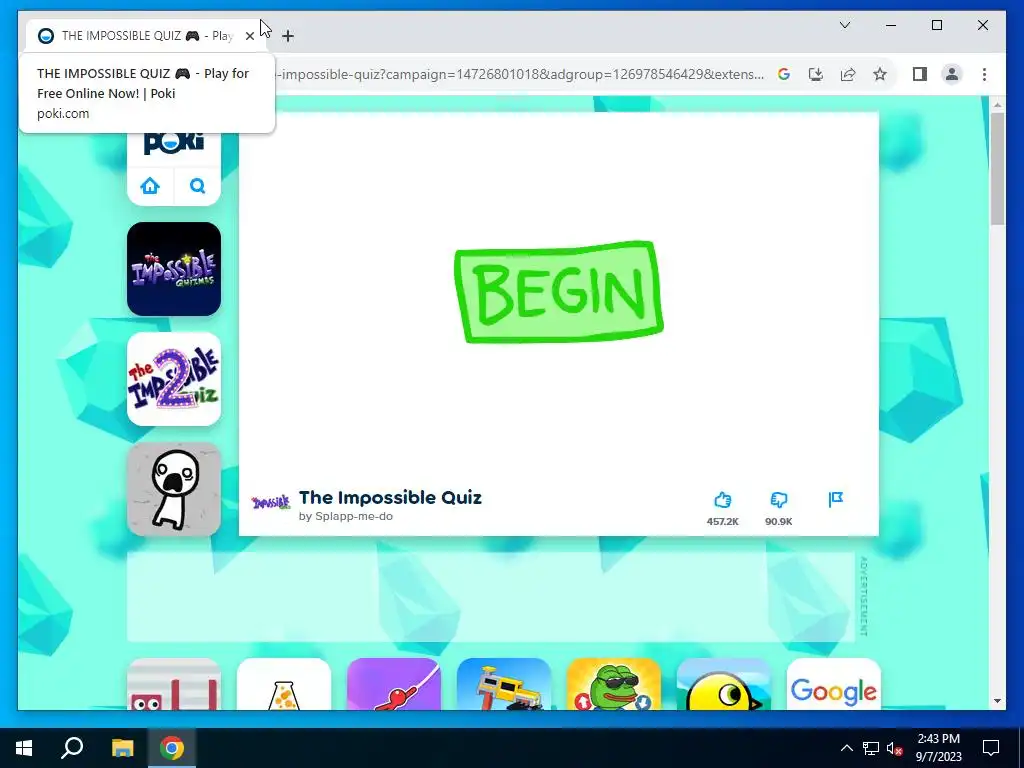Screen dimensions: 1024x768
Task: Open Chrome three-dot menu
Action: pos(984,74)
